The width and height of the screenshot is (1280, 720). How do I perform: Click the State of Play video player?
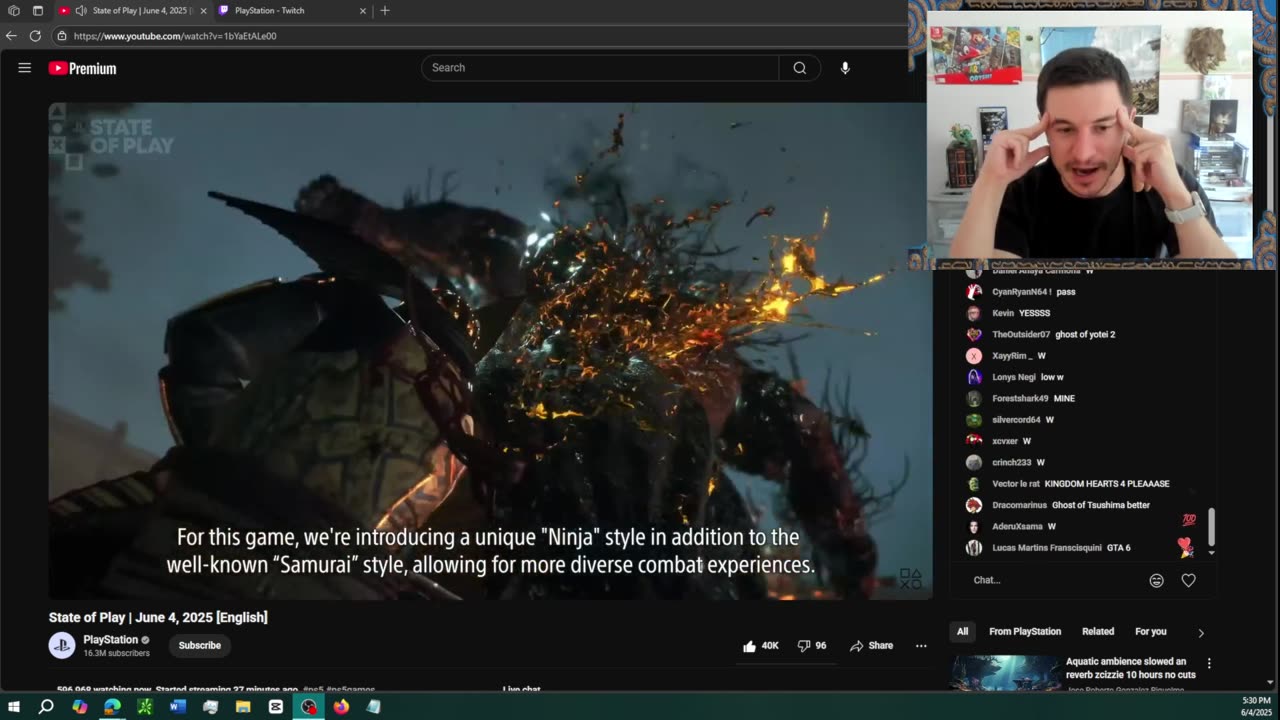click(490, 350)
